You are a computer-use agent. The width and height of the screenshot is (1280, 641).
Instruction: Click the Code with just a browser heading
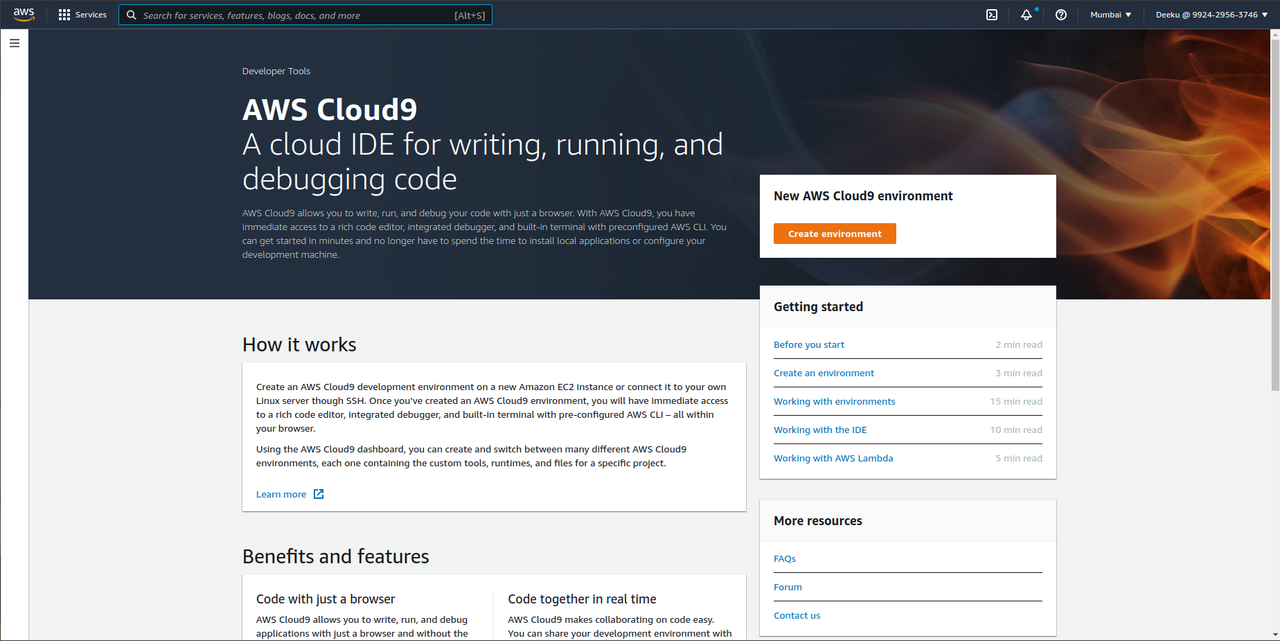326,599
